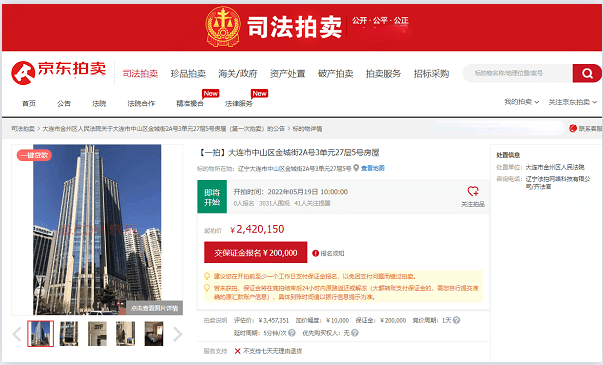
Task: Click help icon next to 竞价周期 1天
Action: point(456,320)
